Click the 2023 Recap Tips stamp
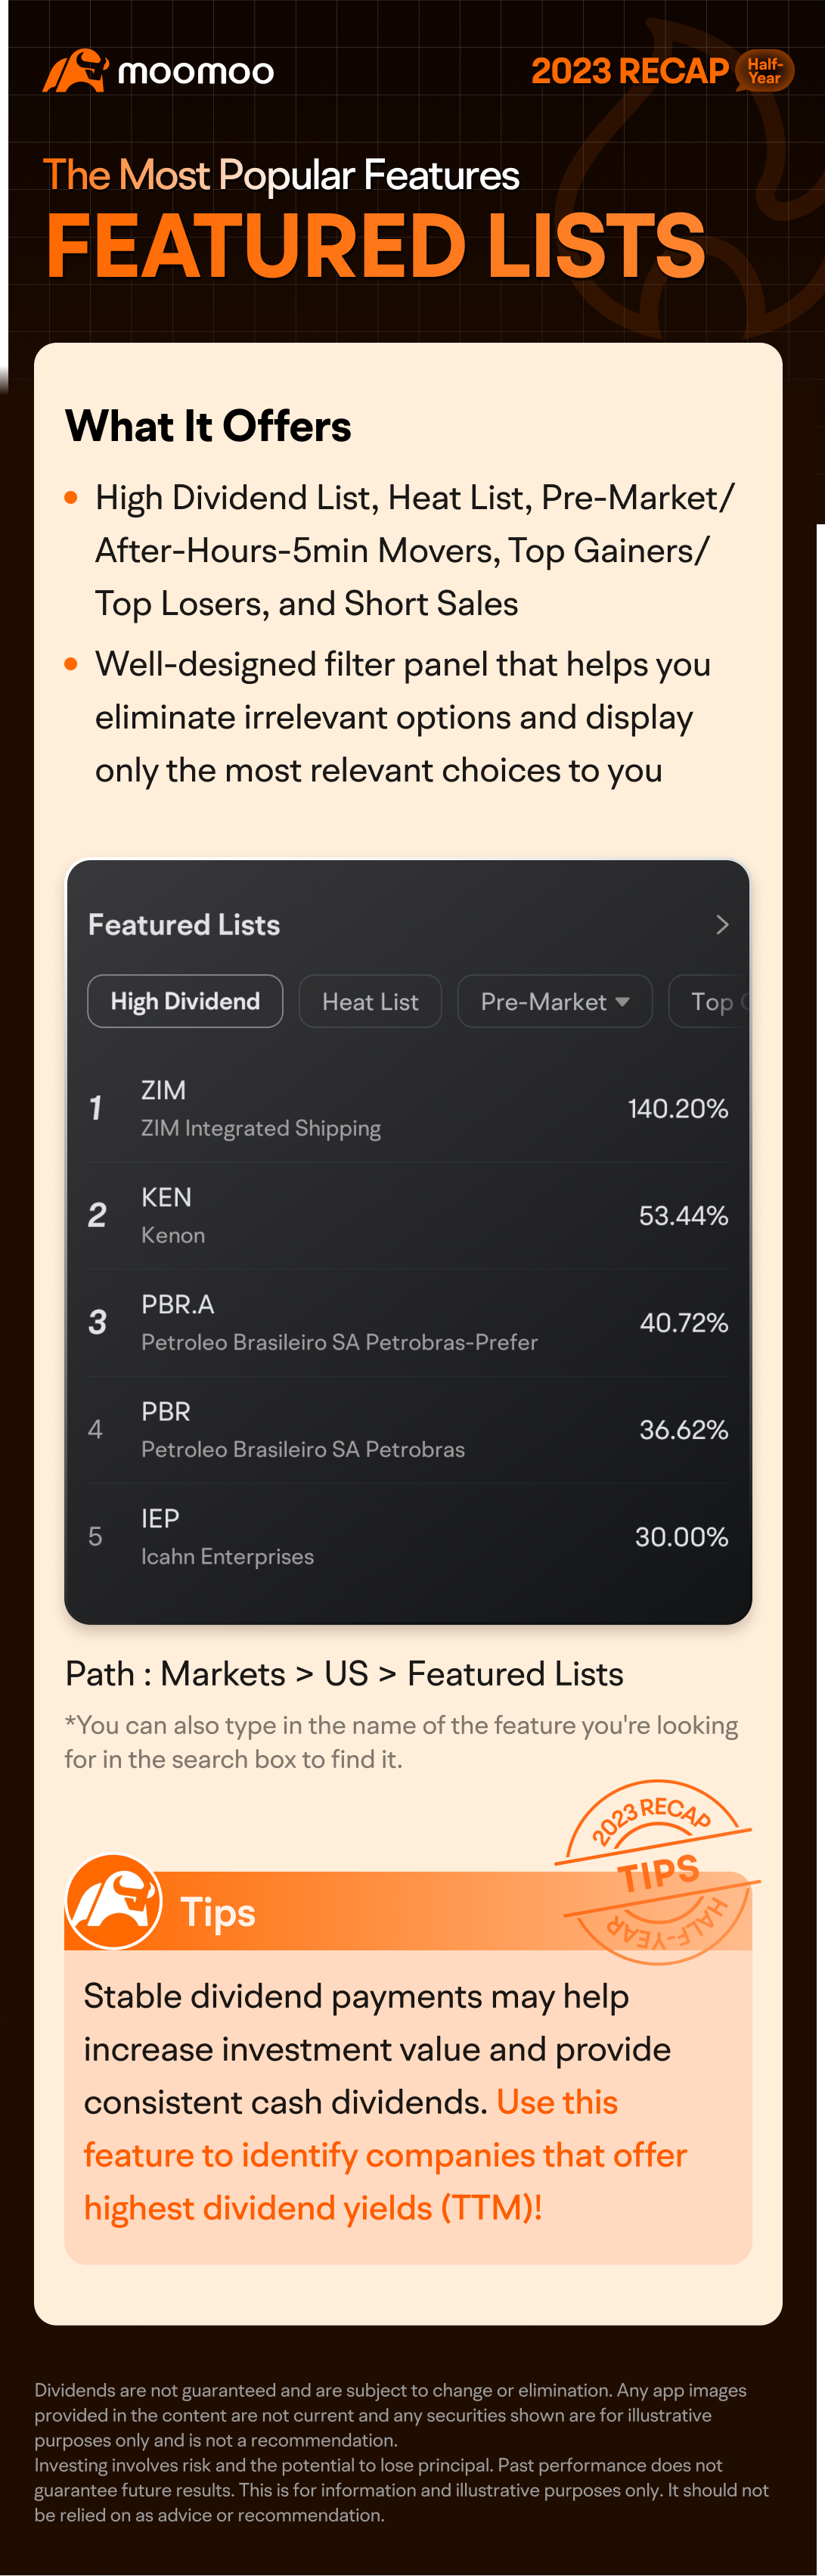This screenshot has width=825, height=2576. pyautogui.click(x=658, y=1870)
